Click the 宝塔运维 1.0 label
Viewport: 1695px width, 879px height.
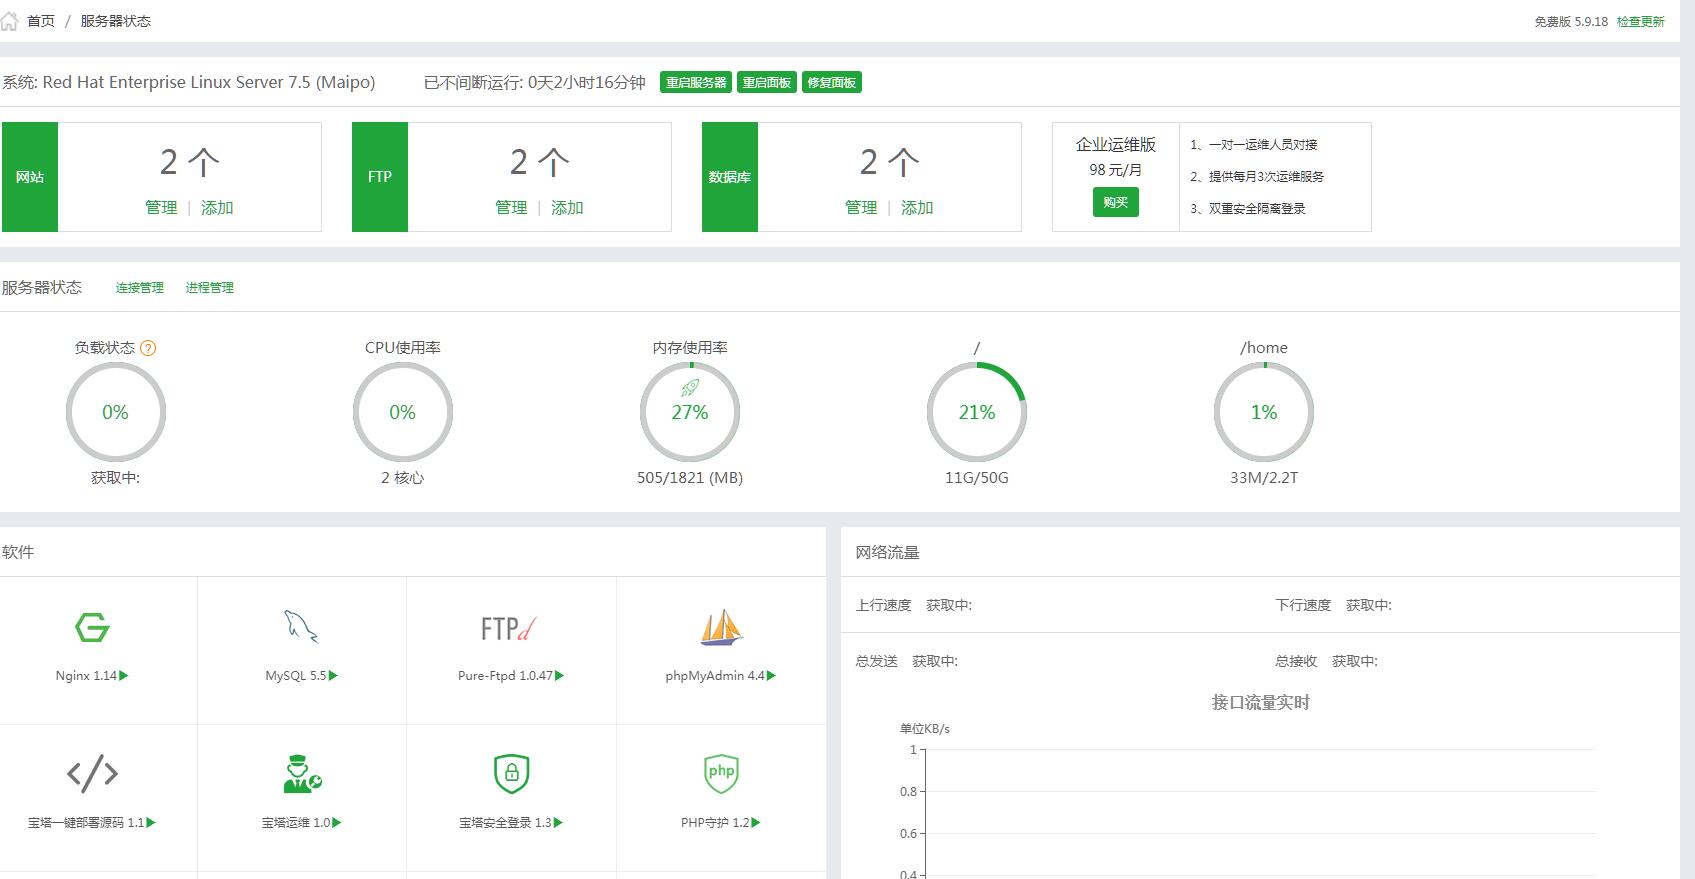click(x=296, y=823)
